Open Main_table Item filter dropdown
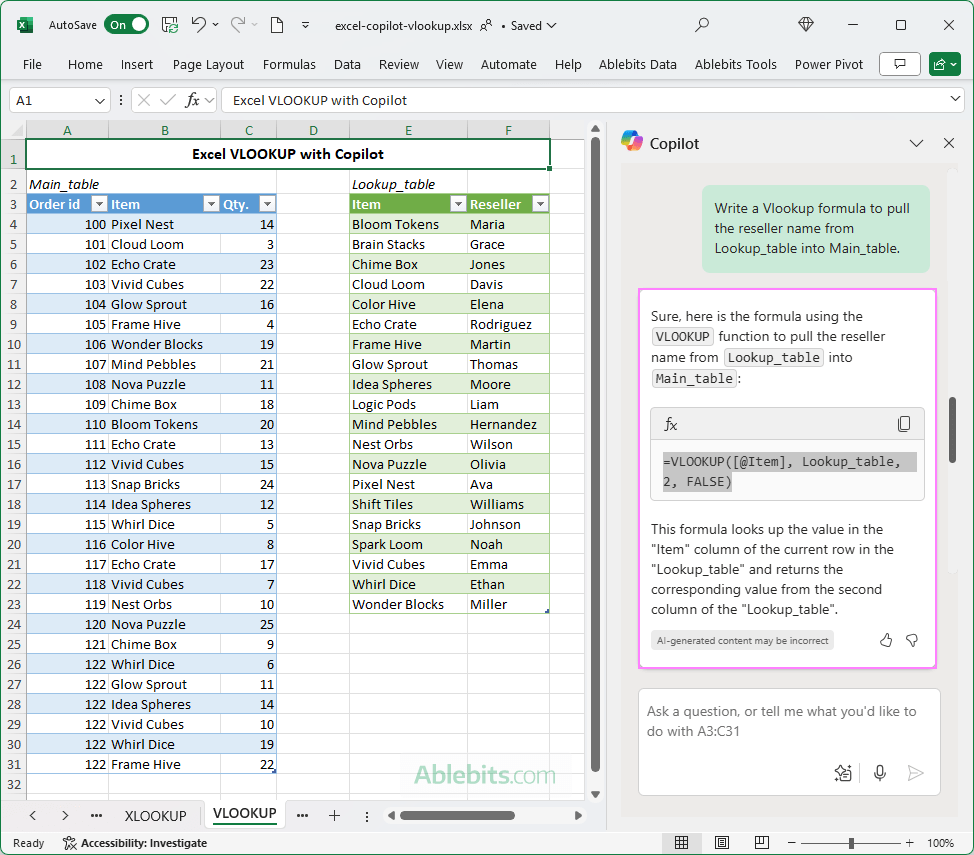The height and width of the screenshot is (855, 974). point(211,204)
